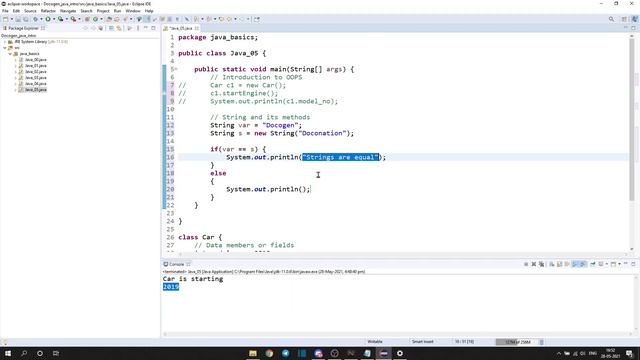Click the Terminate stop icon in Console
The width and height of the screenshot is (640, 360).
click(526, 264)
